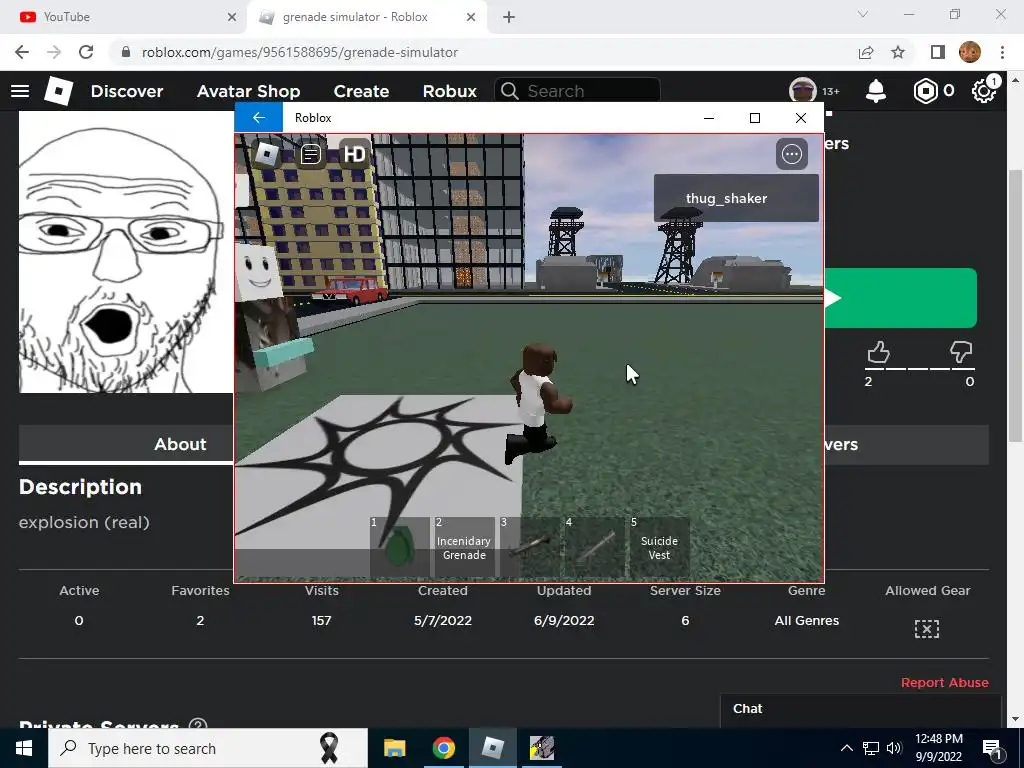
Task: Open Avatar Shop in Roblox navigation
Action: click(x=249, y=91)
